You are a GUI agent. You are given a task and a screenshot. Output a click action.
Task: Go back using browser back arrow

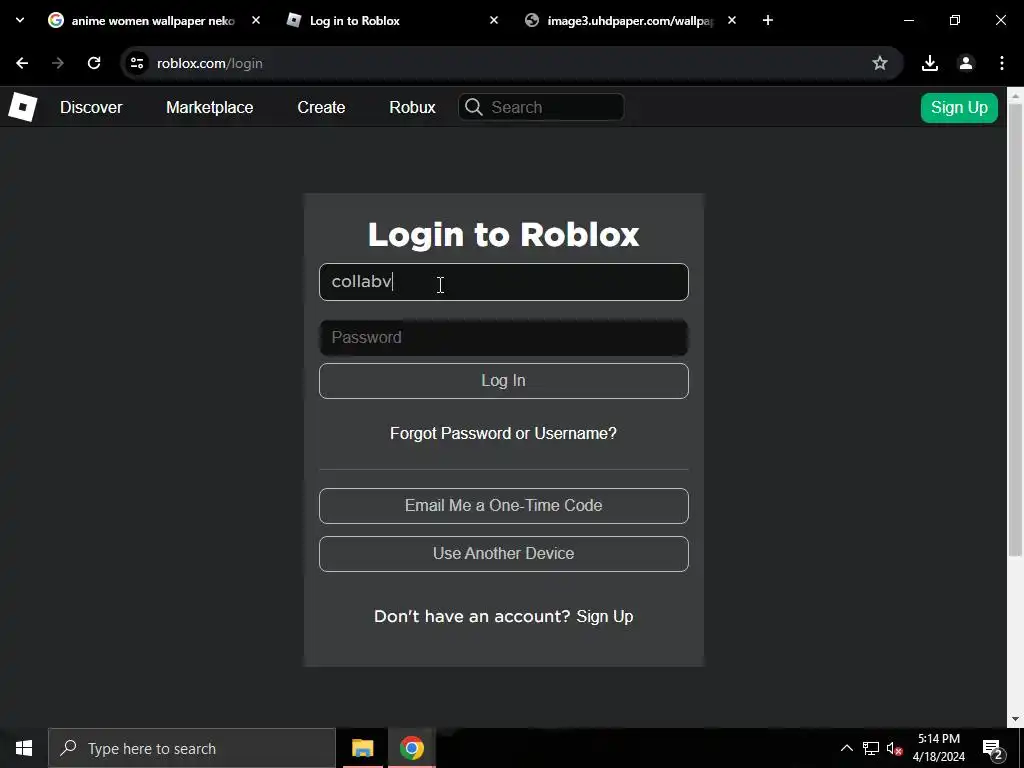click(22, 63)
